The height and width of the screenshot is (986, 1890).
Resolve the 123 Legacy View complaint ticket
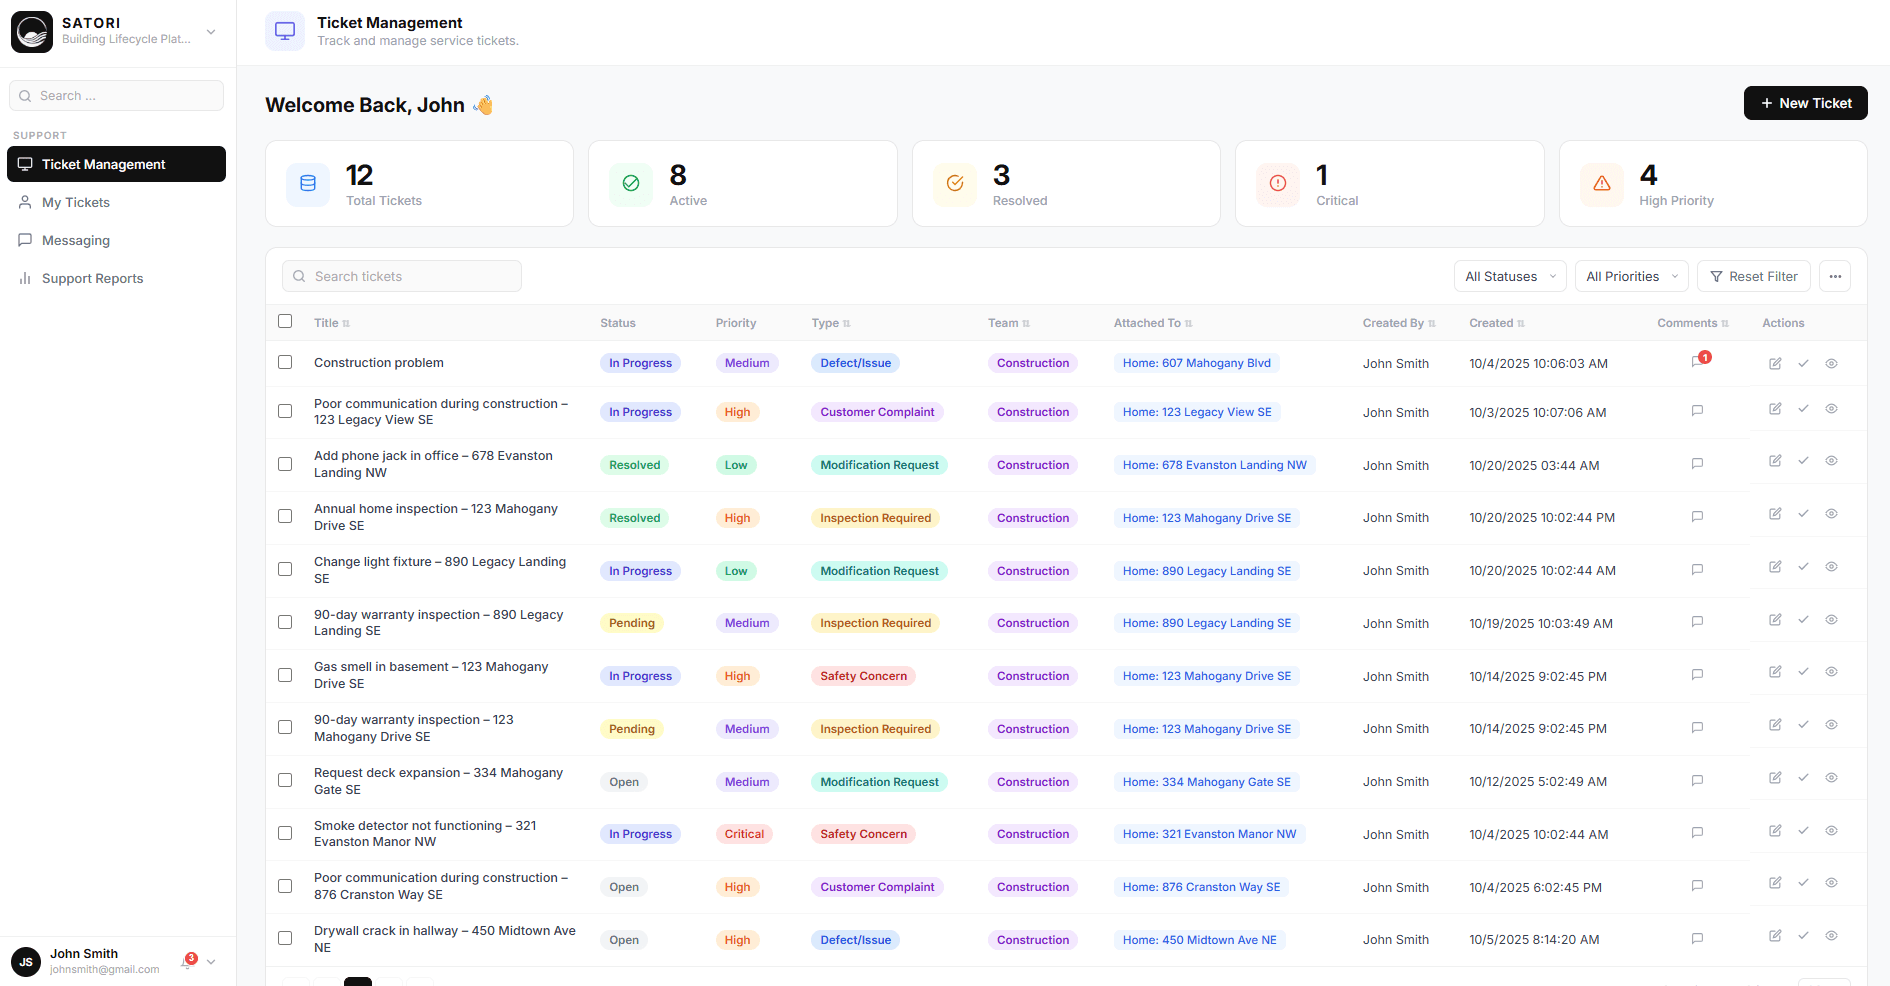point(1803,409)
